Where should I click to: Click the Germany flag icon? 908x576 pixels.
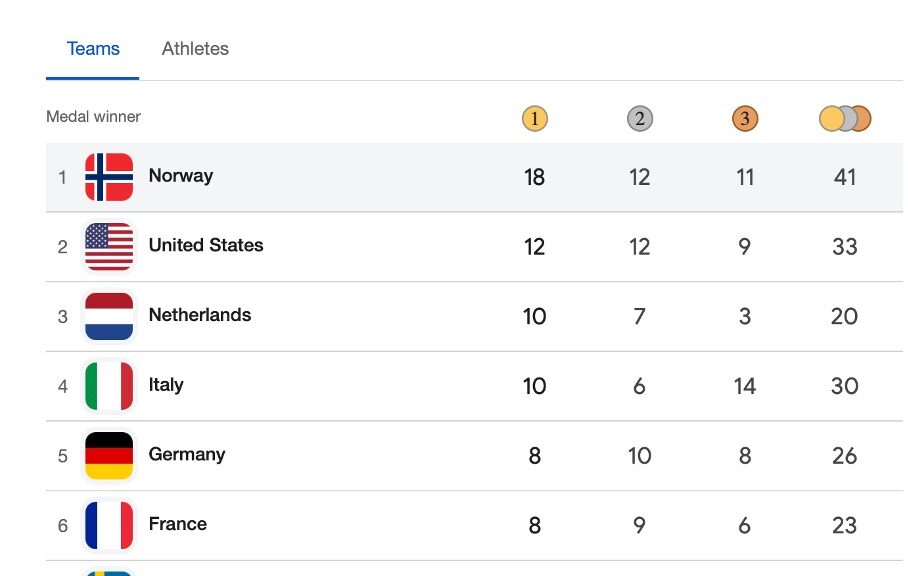(109, 456)
